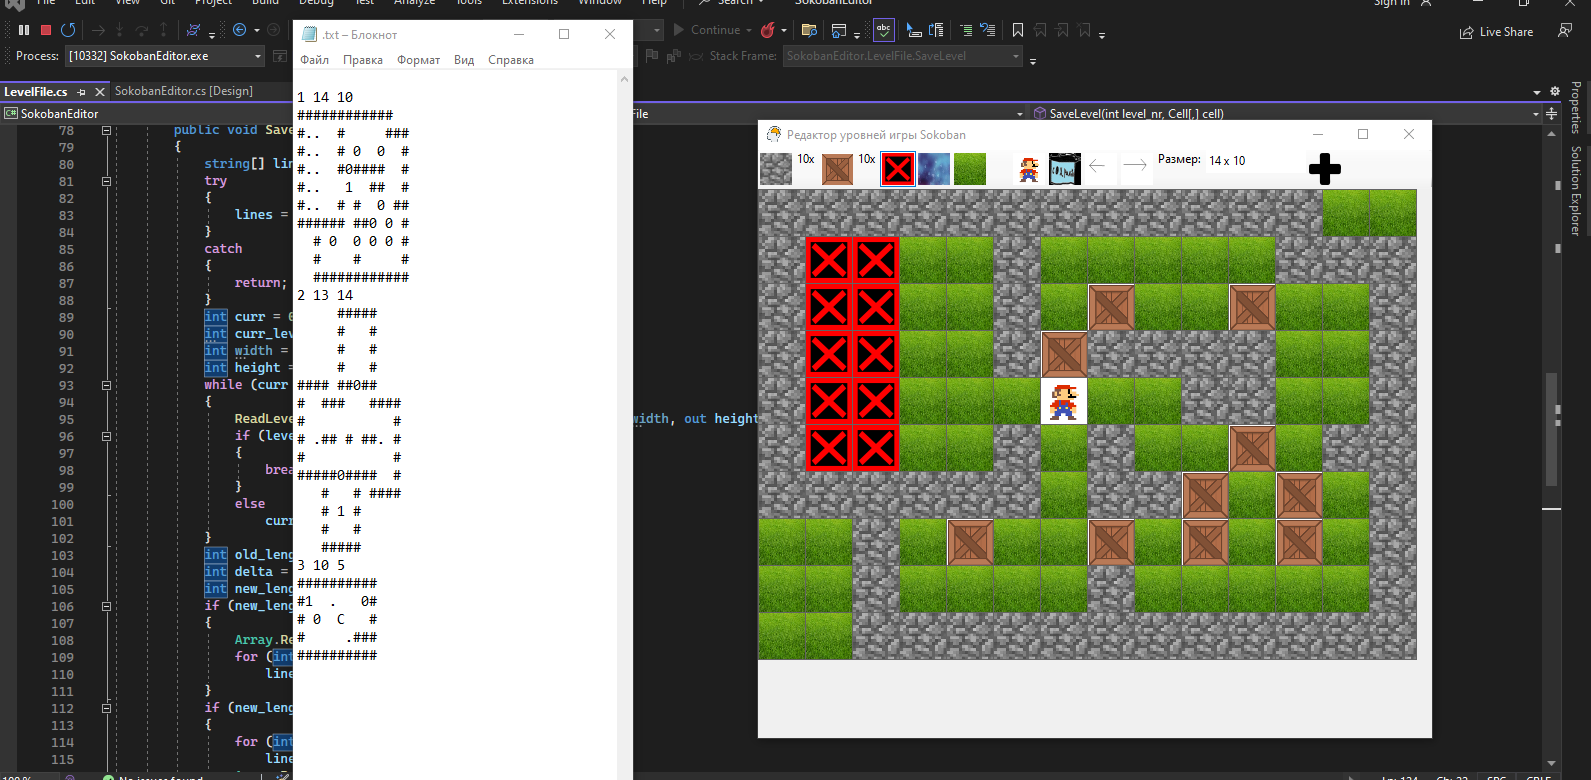Image resolution: width=1591 pixels, height=780 pixels.
Task: Open dropdown arrow next to navigate backward
Action: coord(257,30)
